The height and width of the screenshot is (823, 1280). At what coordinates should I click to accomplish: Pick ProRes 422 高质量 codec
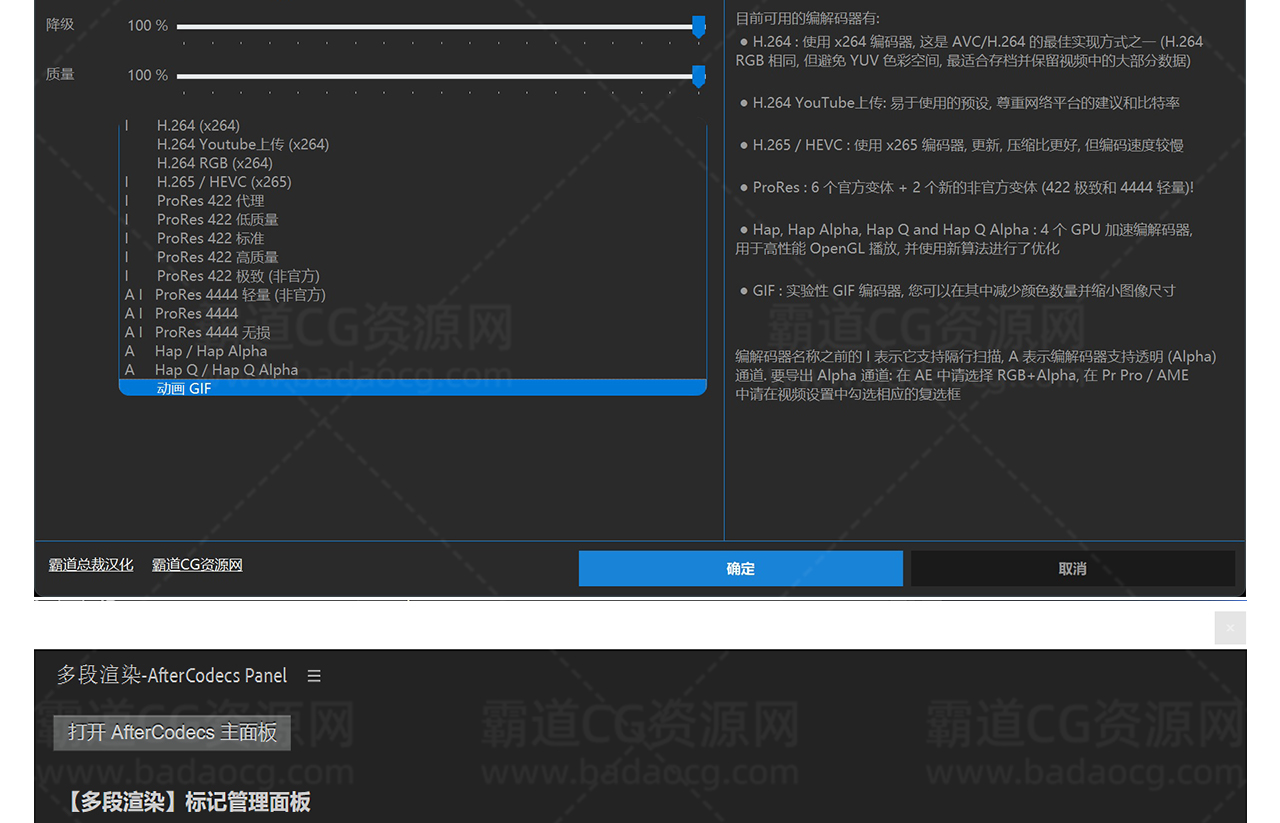click(x=217, y=257)
